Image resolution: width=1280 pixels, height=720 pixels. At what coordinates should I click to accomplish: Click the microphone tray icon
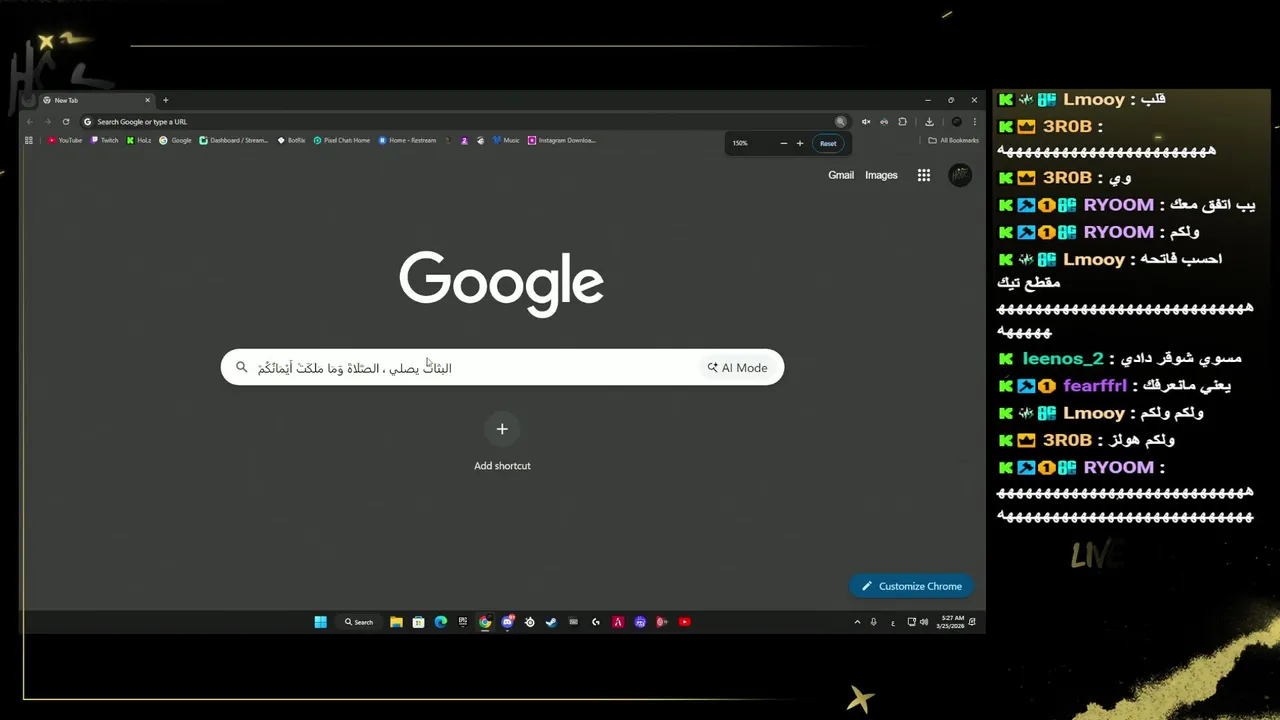[x=874, y=622]
